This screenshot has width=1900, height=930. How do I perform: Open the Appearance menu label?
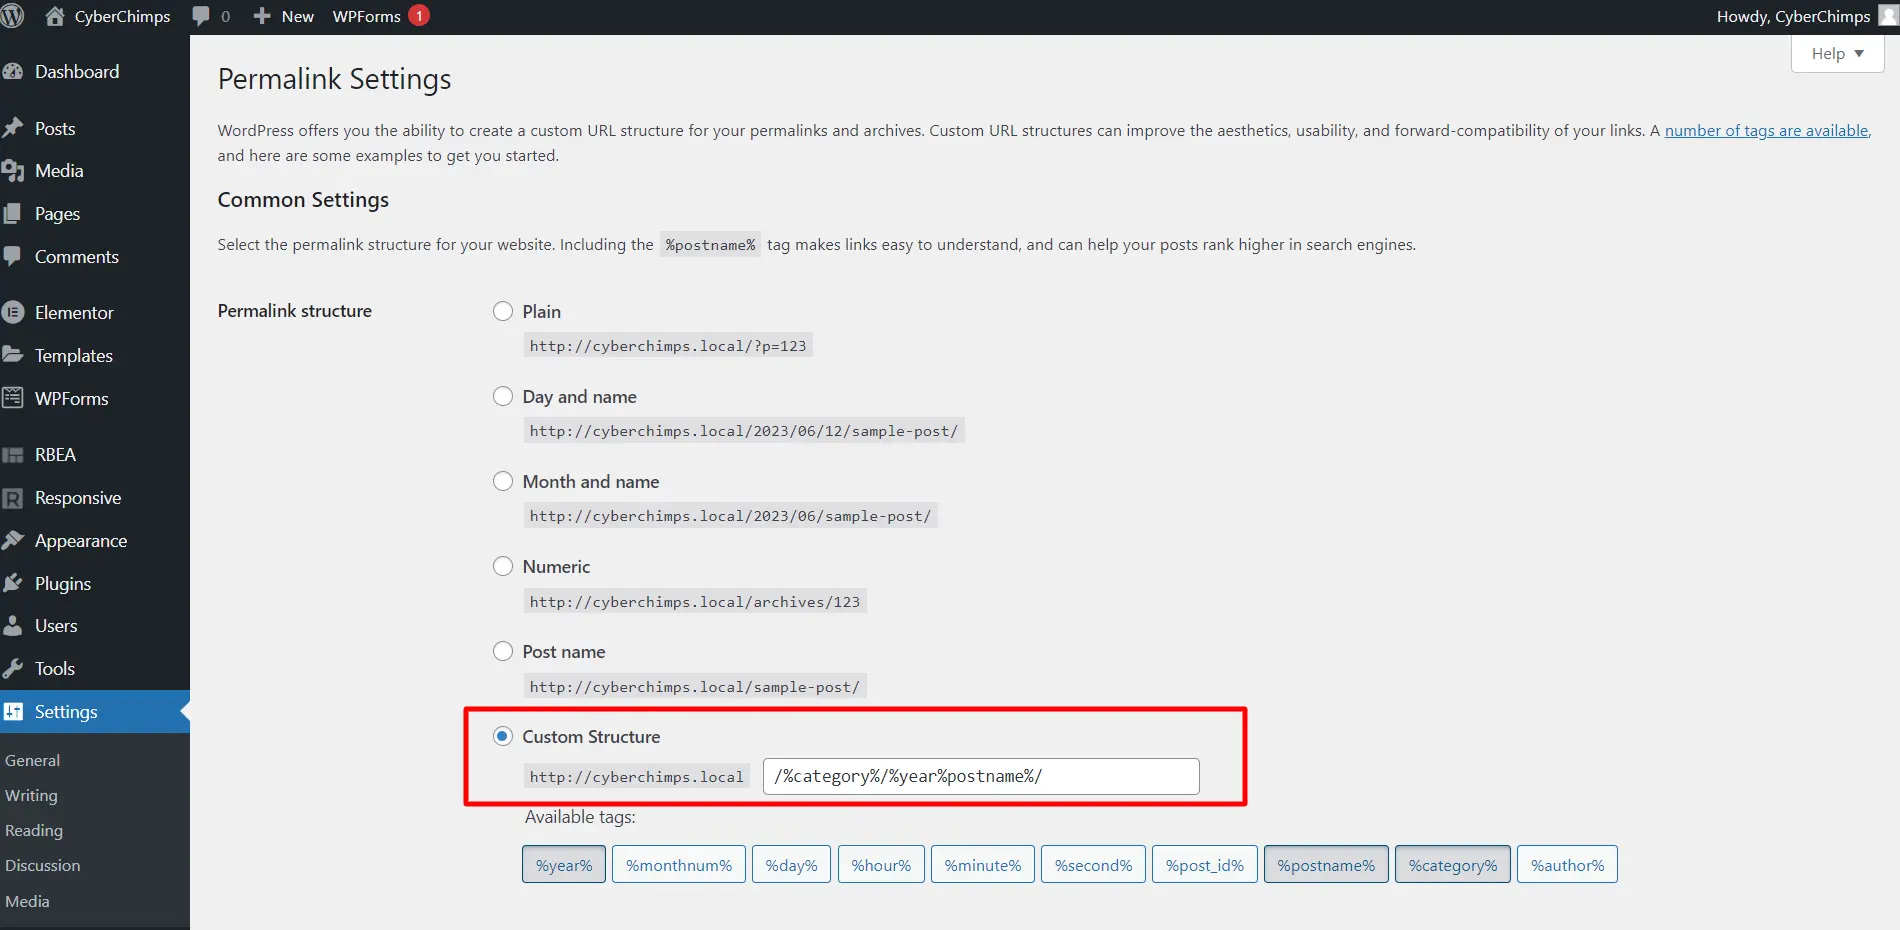click(x=81, y=540)
